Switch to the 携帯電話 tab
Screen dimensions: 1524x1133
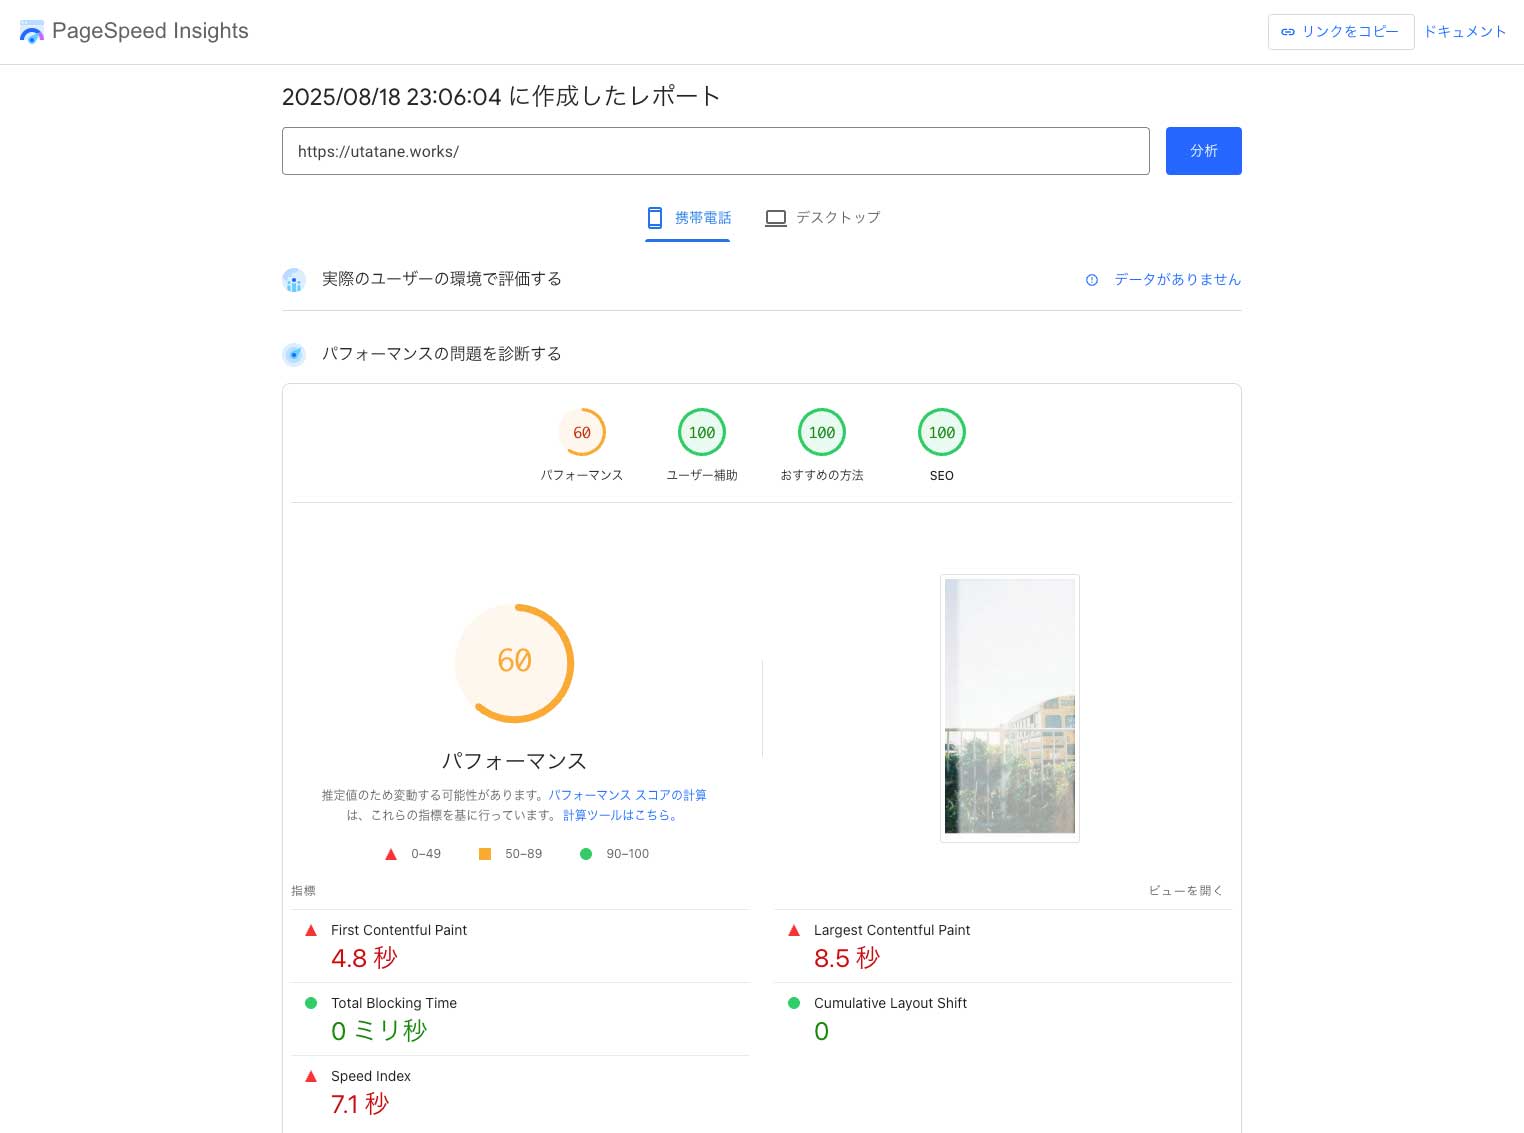click(688, 218)
